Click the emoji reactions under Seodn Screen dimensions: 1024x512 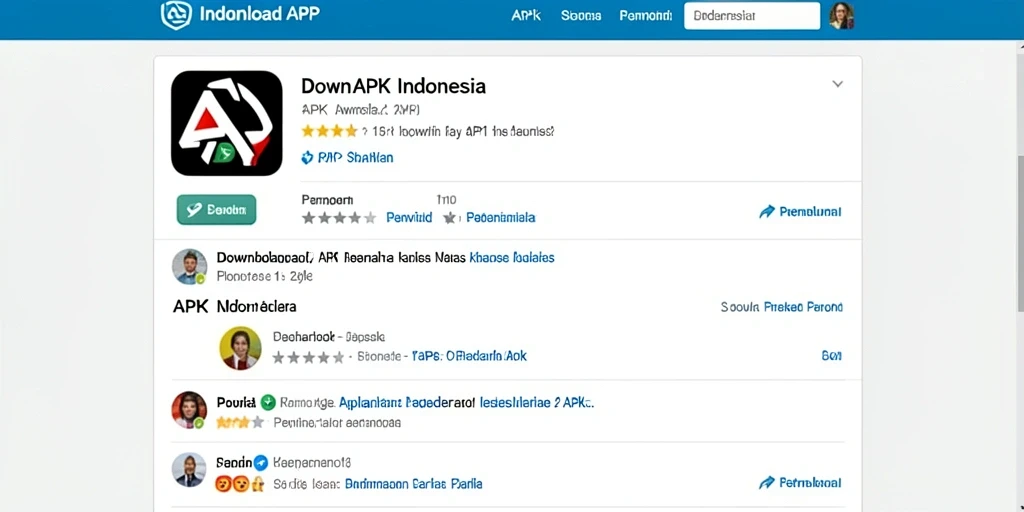pos(240,484)
